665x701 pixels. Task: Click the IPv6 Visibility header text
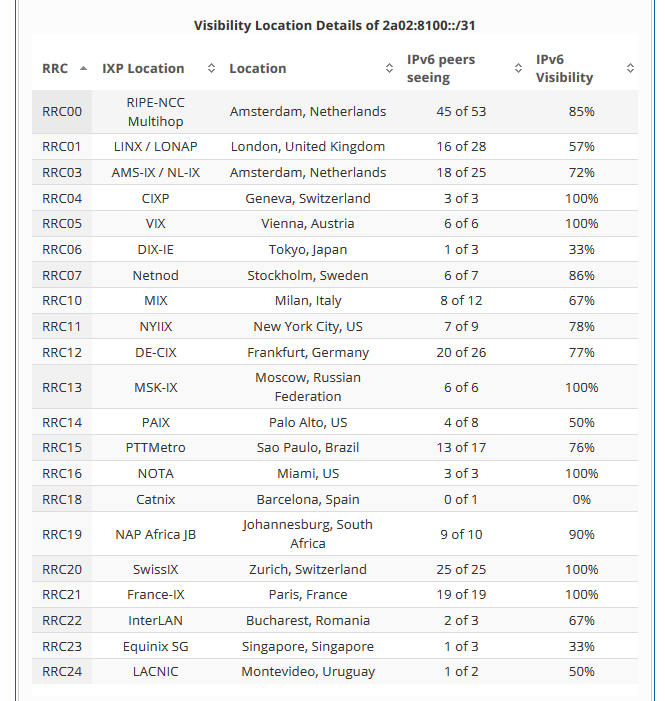[564, 69]
